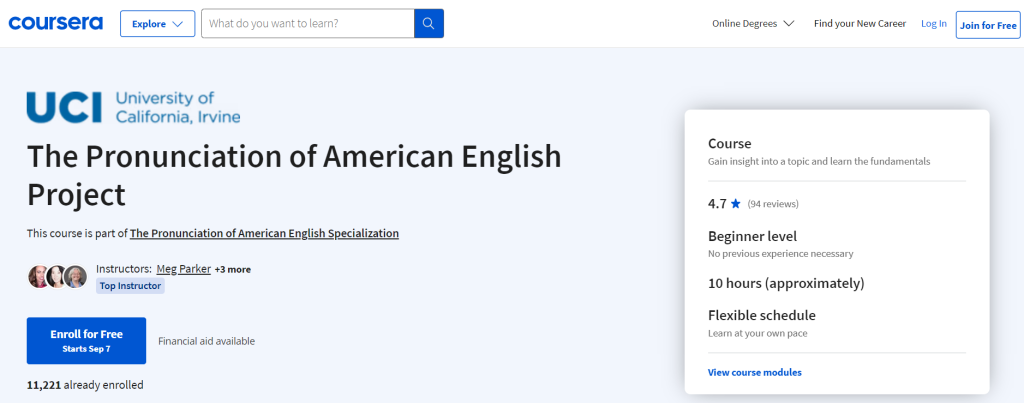The height and width of the screenshot is (403, 1024).
Task: Click the 'Course' heading in the info card
Action: [x=729, y=144]
